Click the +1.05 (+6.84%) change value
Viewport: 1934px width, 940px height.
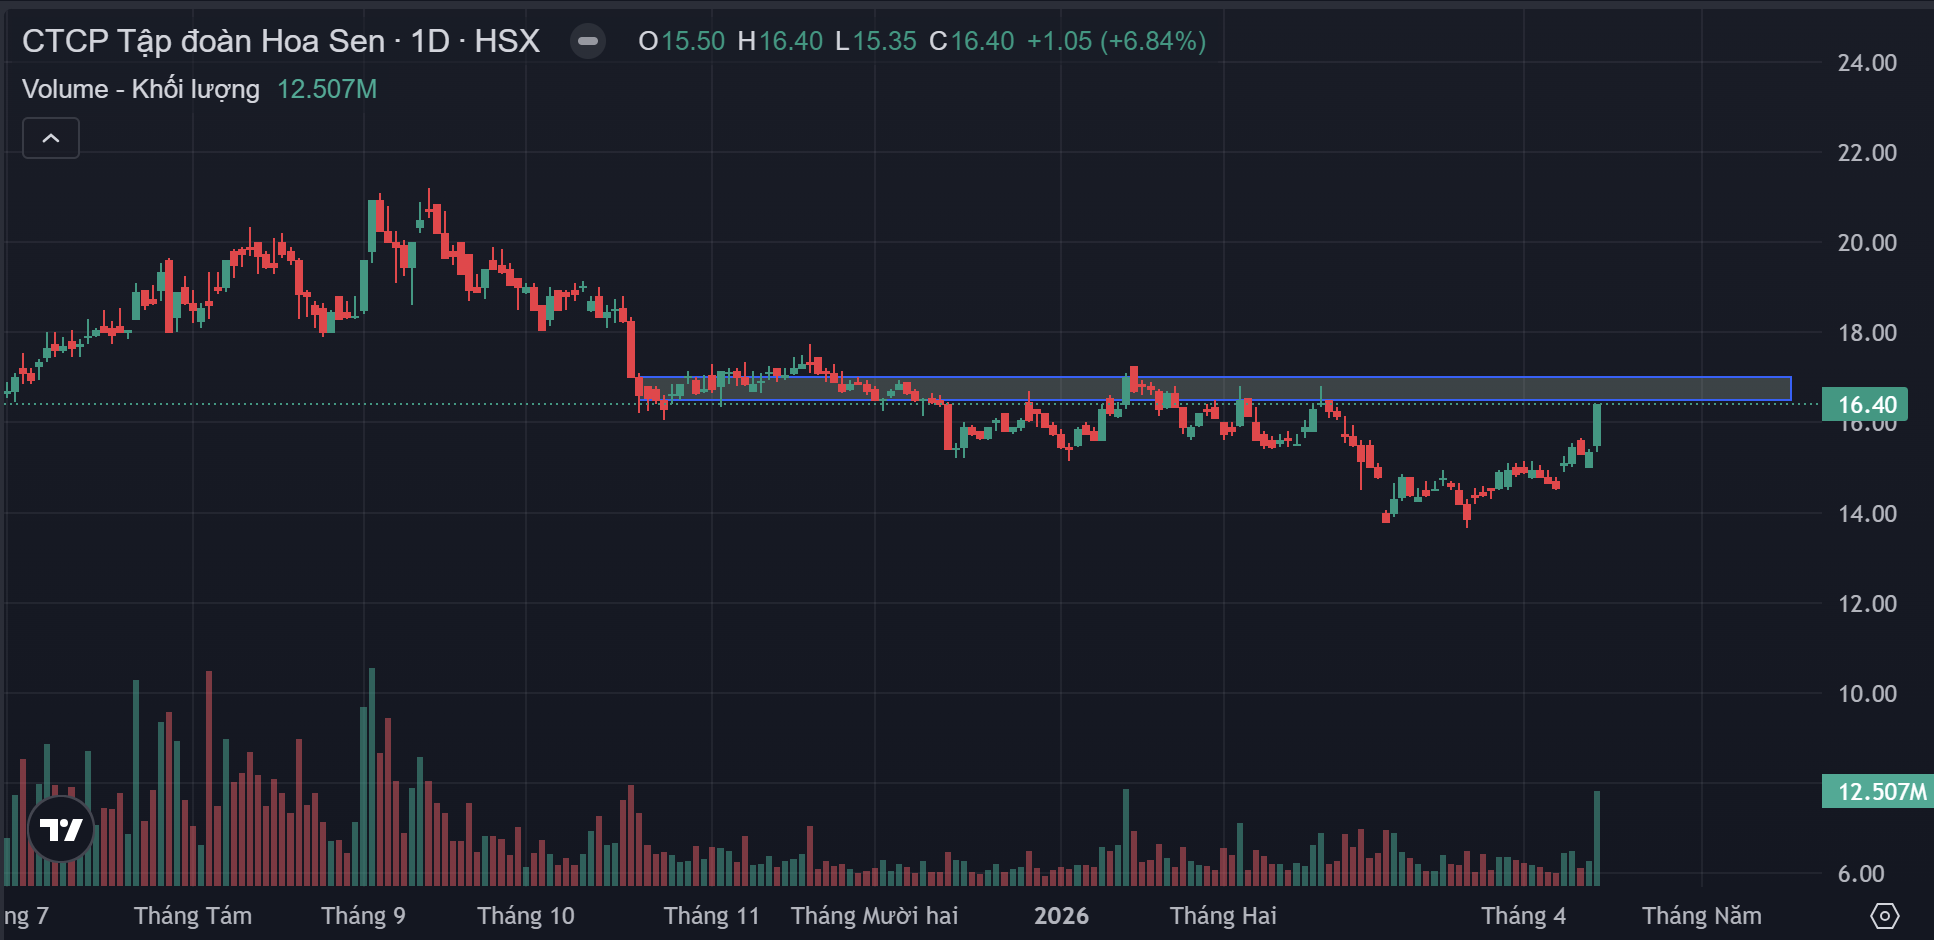point(1116,41)
